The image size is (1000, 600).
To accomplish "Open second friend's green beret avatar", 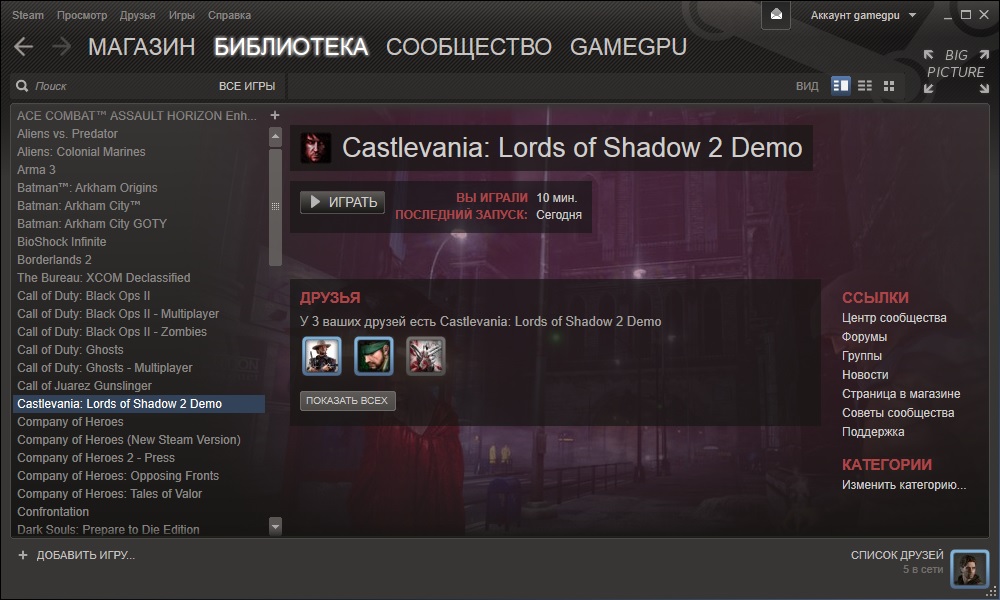I will pyautogui.click(x=374, y=356).
